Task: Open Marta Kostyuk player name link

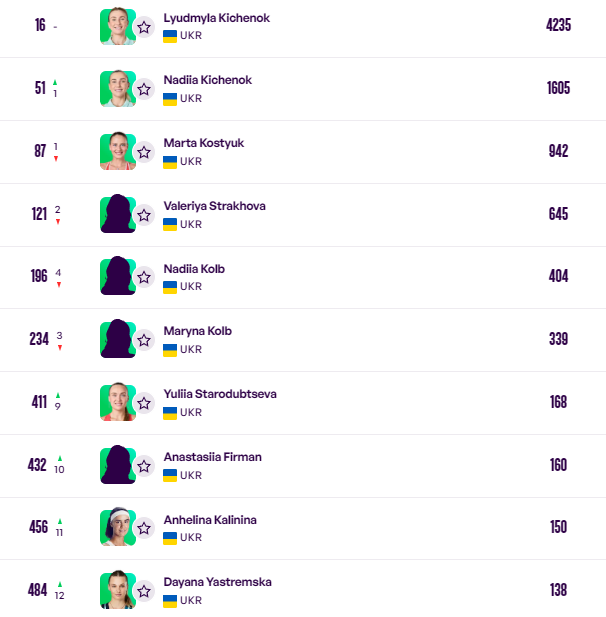Action: (x=203, y=143)
